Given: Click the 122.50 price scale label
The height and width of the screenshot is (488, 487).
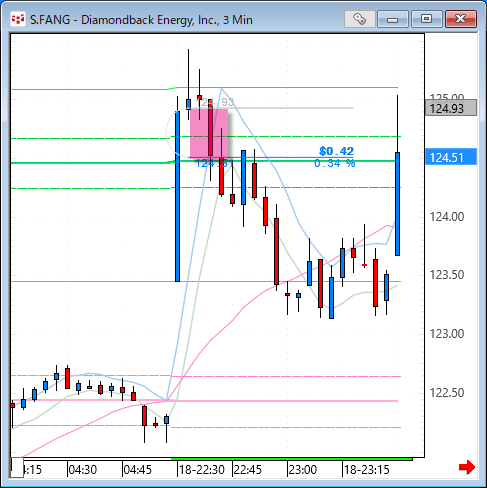Looking at the screenshot, I should (447, 393).
